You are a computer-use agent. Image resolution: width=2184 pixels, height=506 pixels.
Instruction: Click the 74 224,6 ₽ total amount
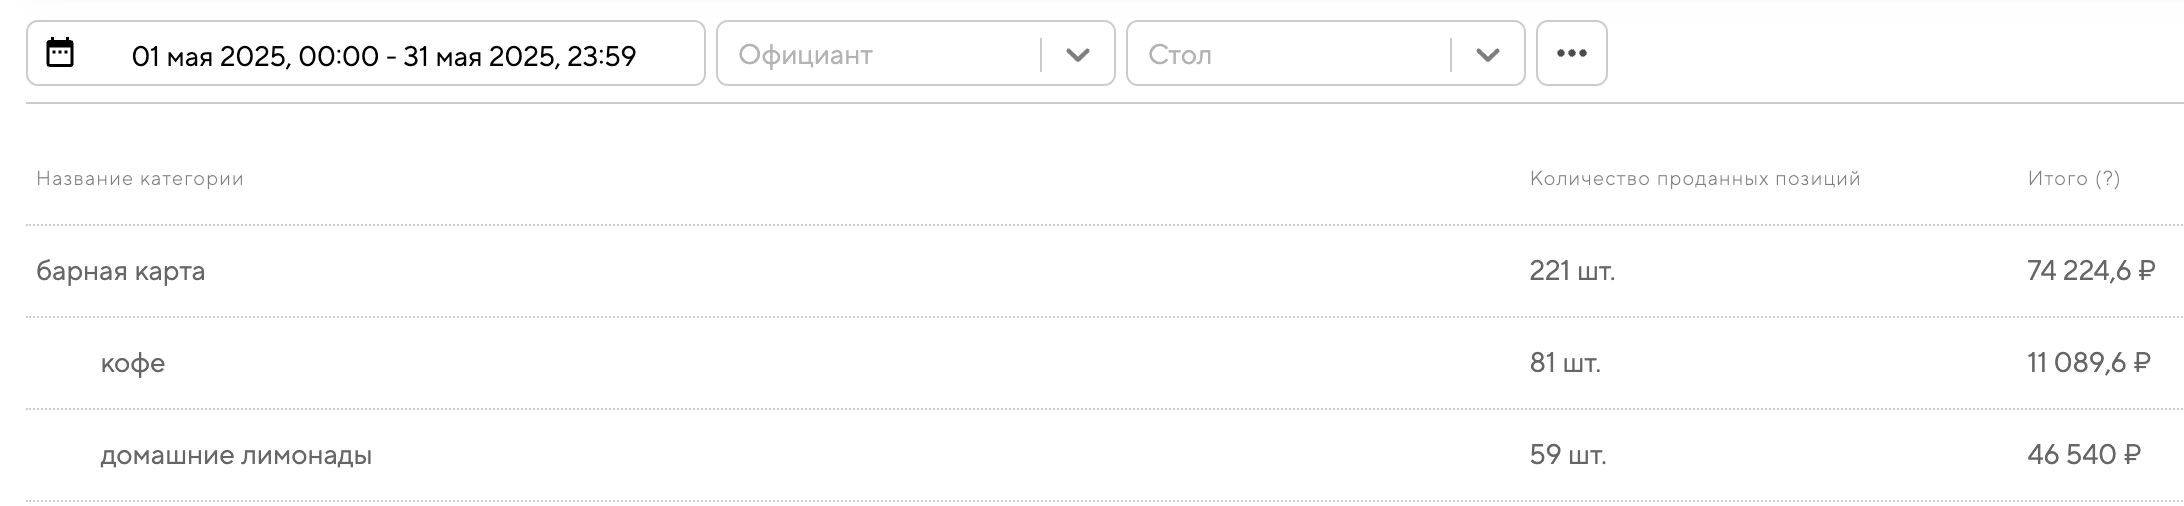pyautogui.click(x=2090, y=271)
